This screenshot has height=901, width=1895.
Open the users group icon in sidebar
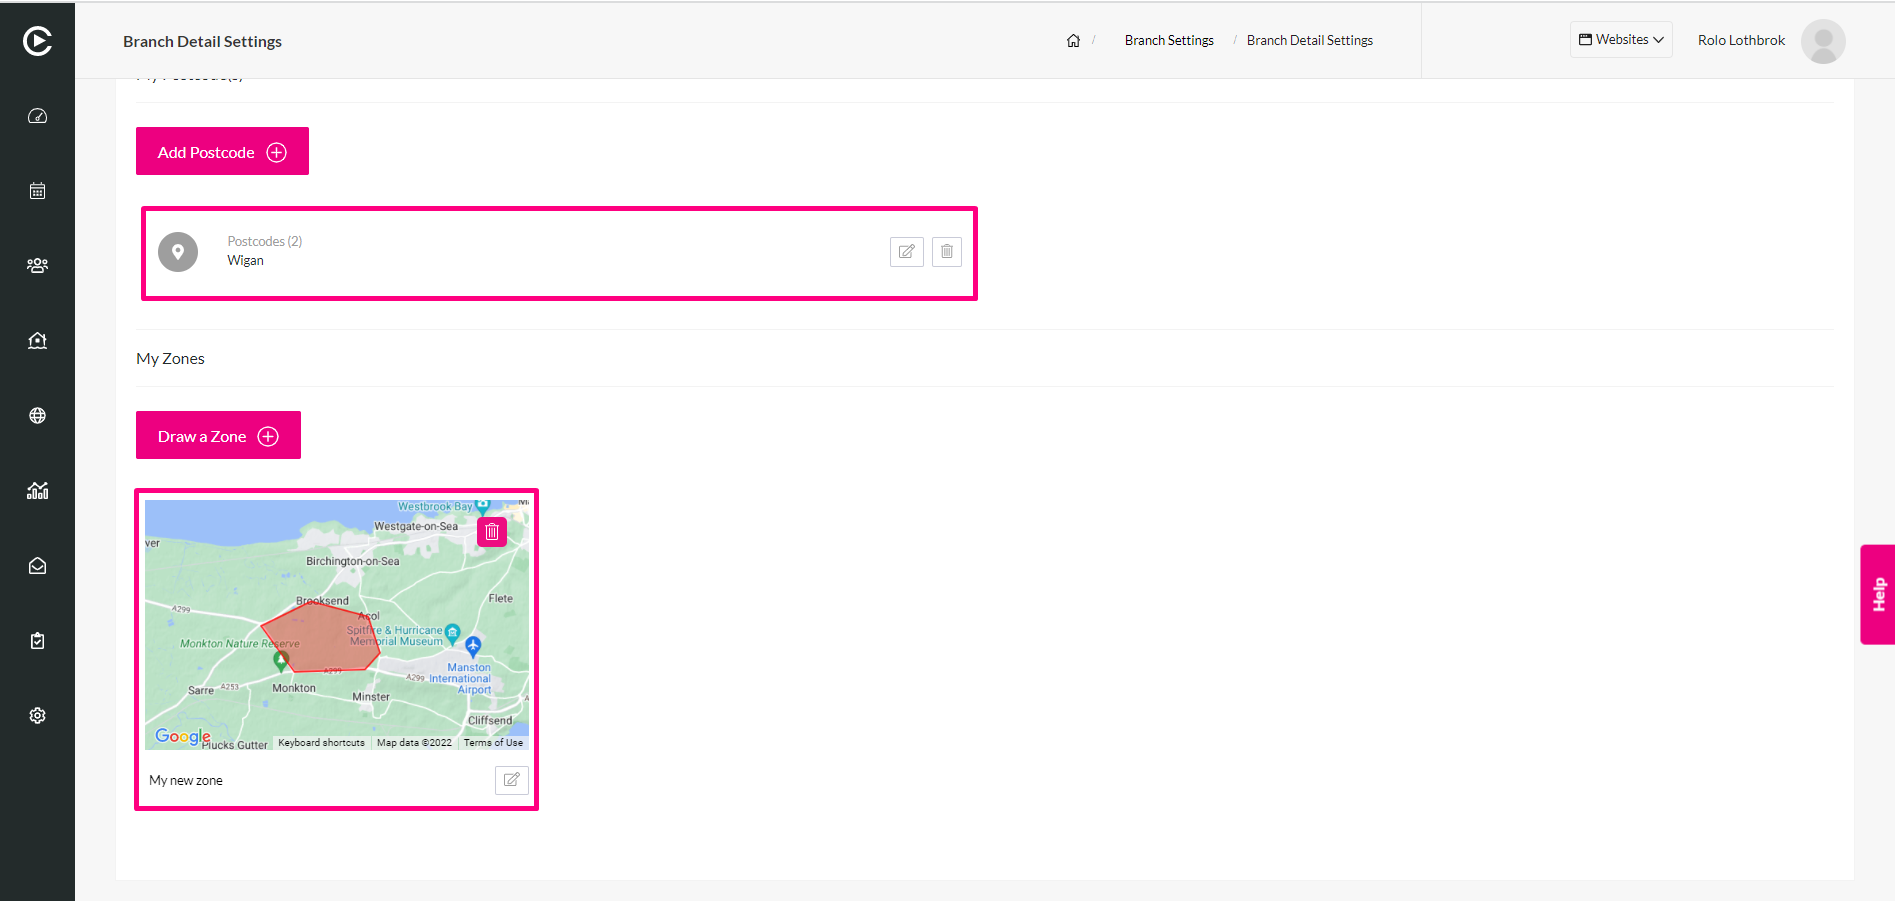coord(37,266)
